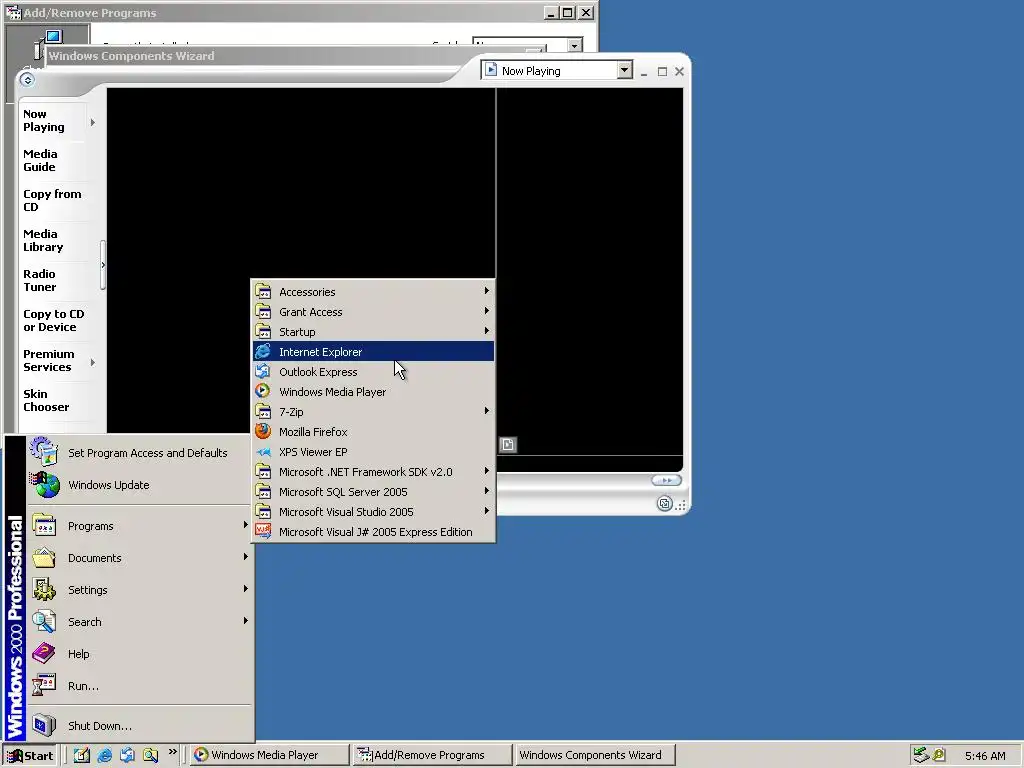
Task: Click the network connection tray icon
Action: coord(921,755)
